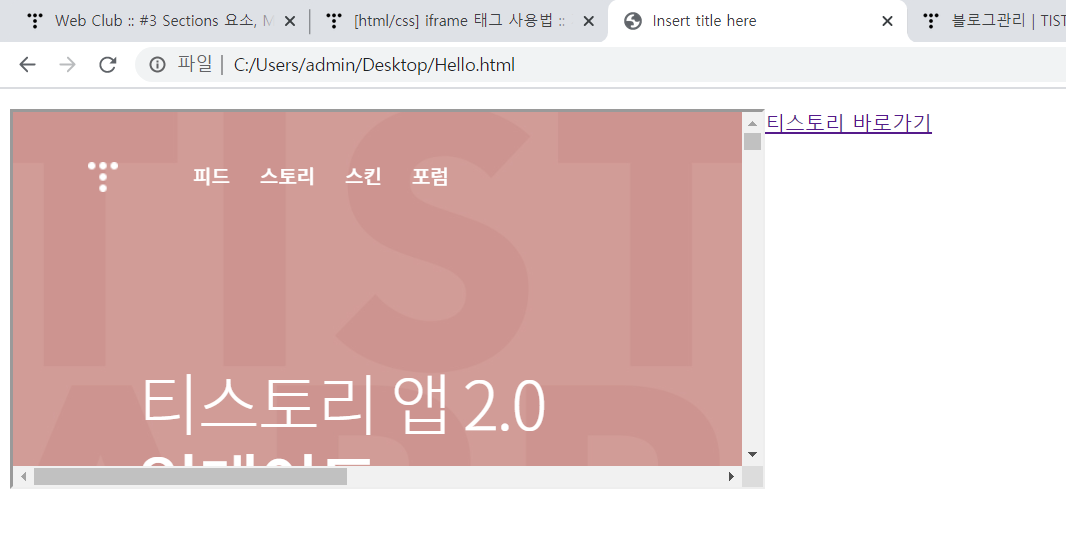This screenshot has height=550, width=1066.
Task: Click the iframe horizontal scroll left arrow
Action: tap(24, 477)
